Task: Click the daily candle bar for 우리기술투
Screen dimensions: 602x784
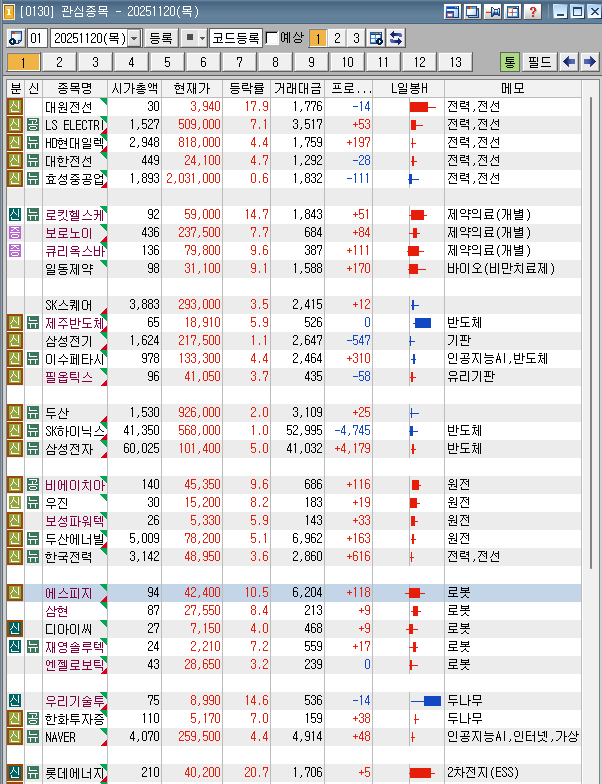Action: click(x=426, y=700)
